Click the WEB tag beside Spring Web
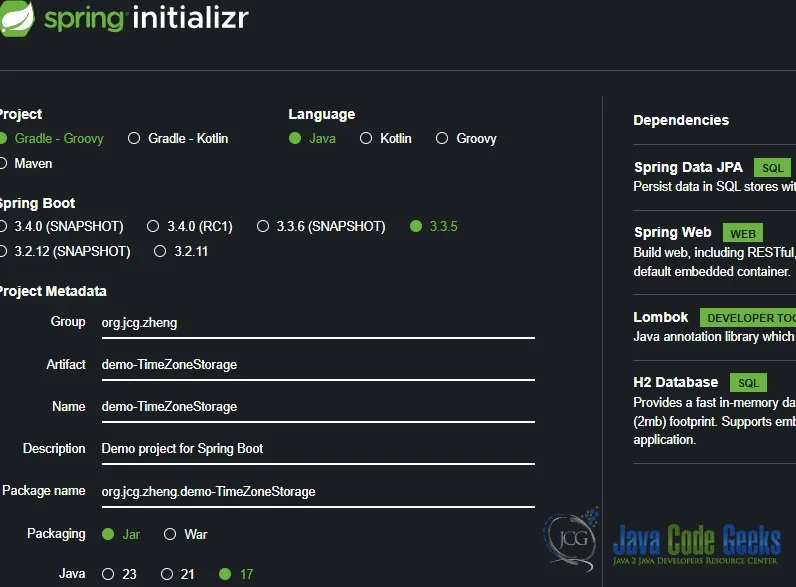The height and width of the screenshot is (587, 796). coord(743,234)
